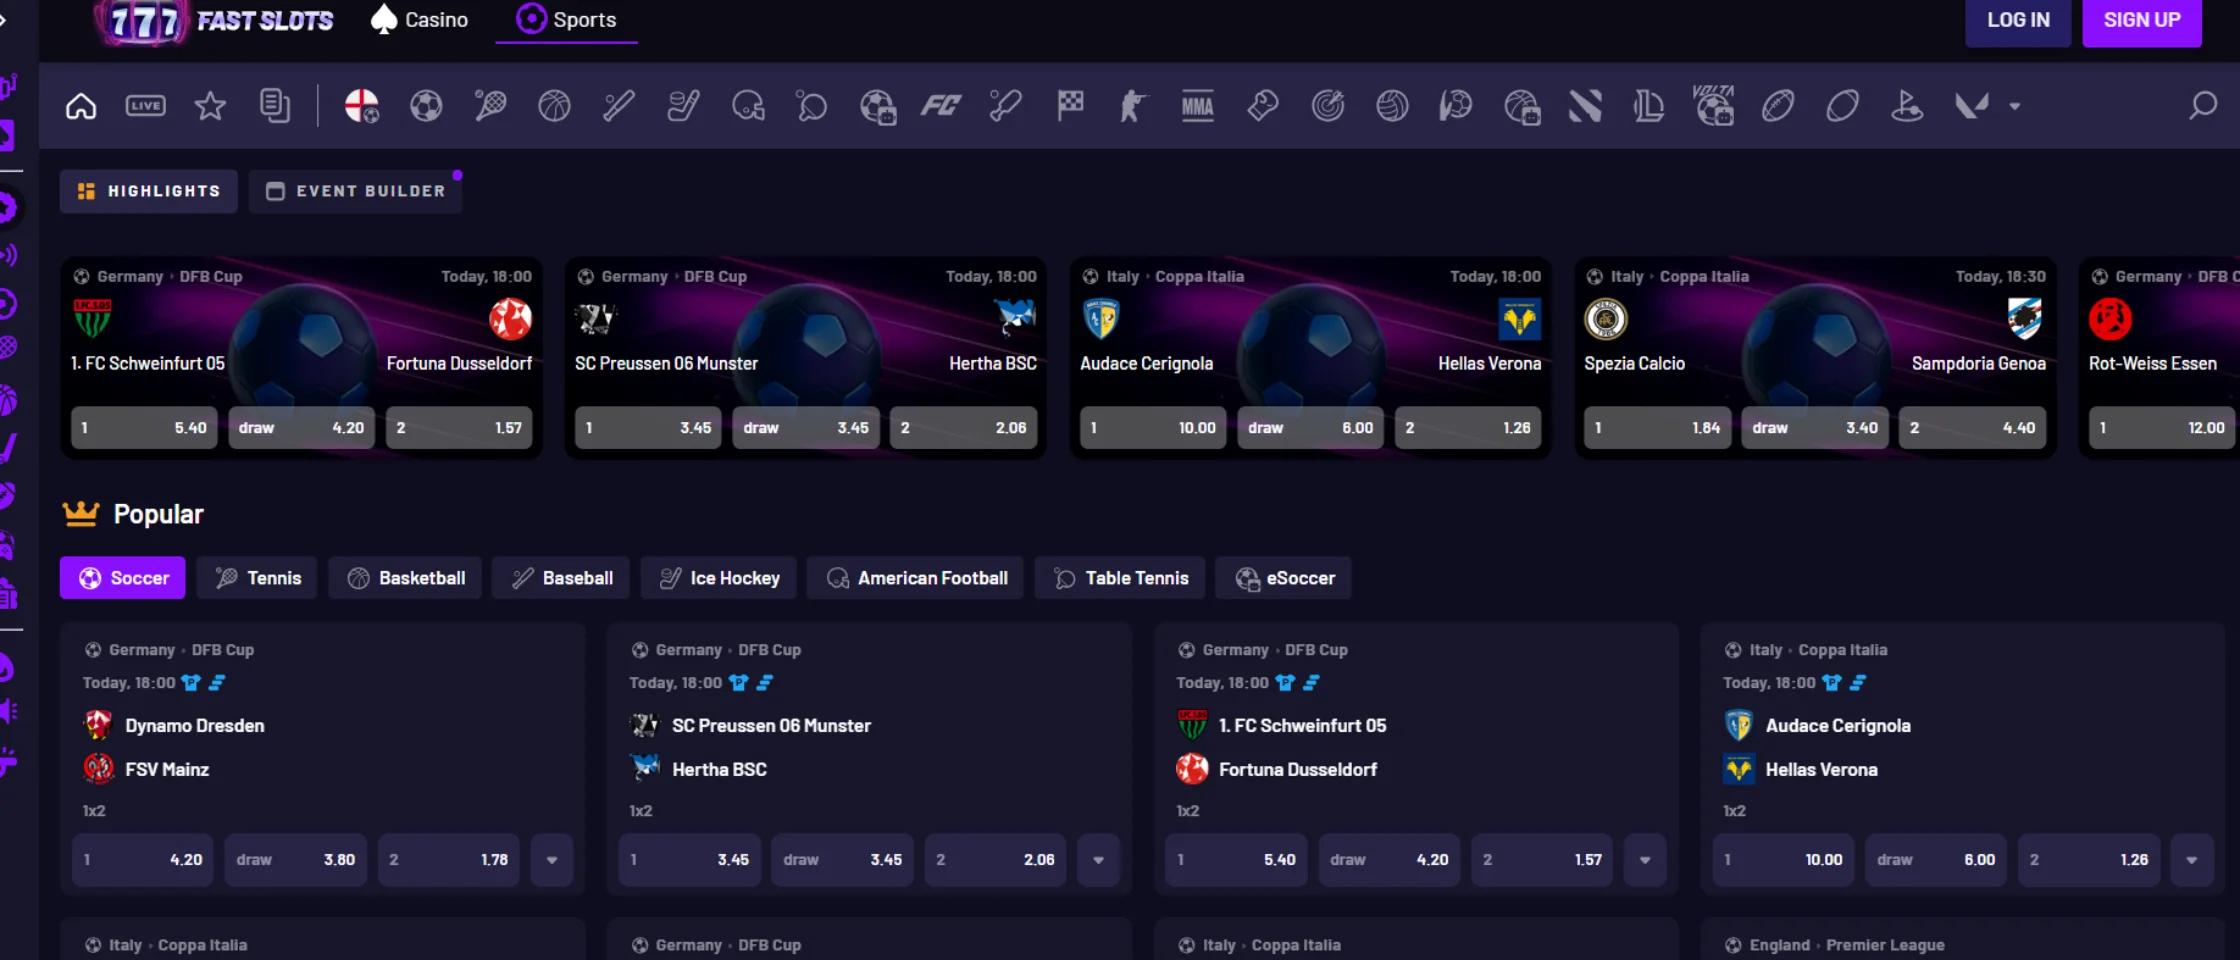
Task: Open the Boxing sports category
Action: 1262,105
